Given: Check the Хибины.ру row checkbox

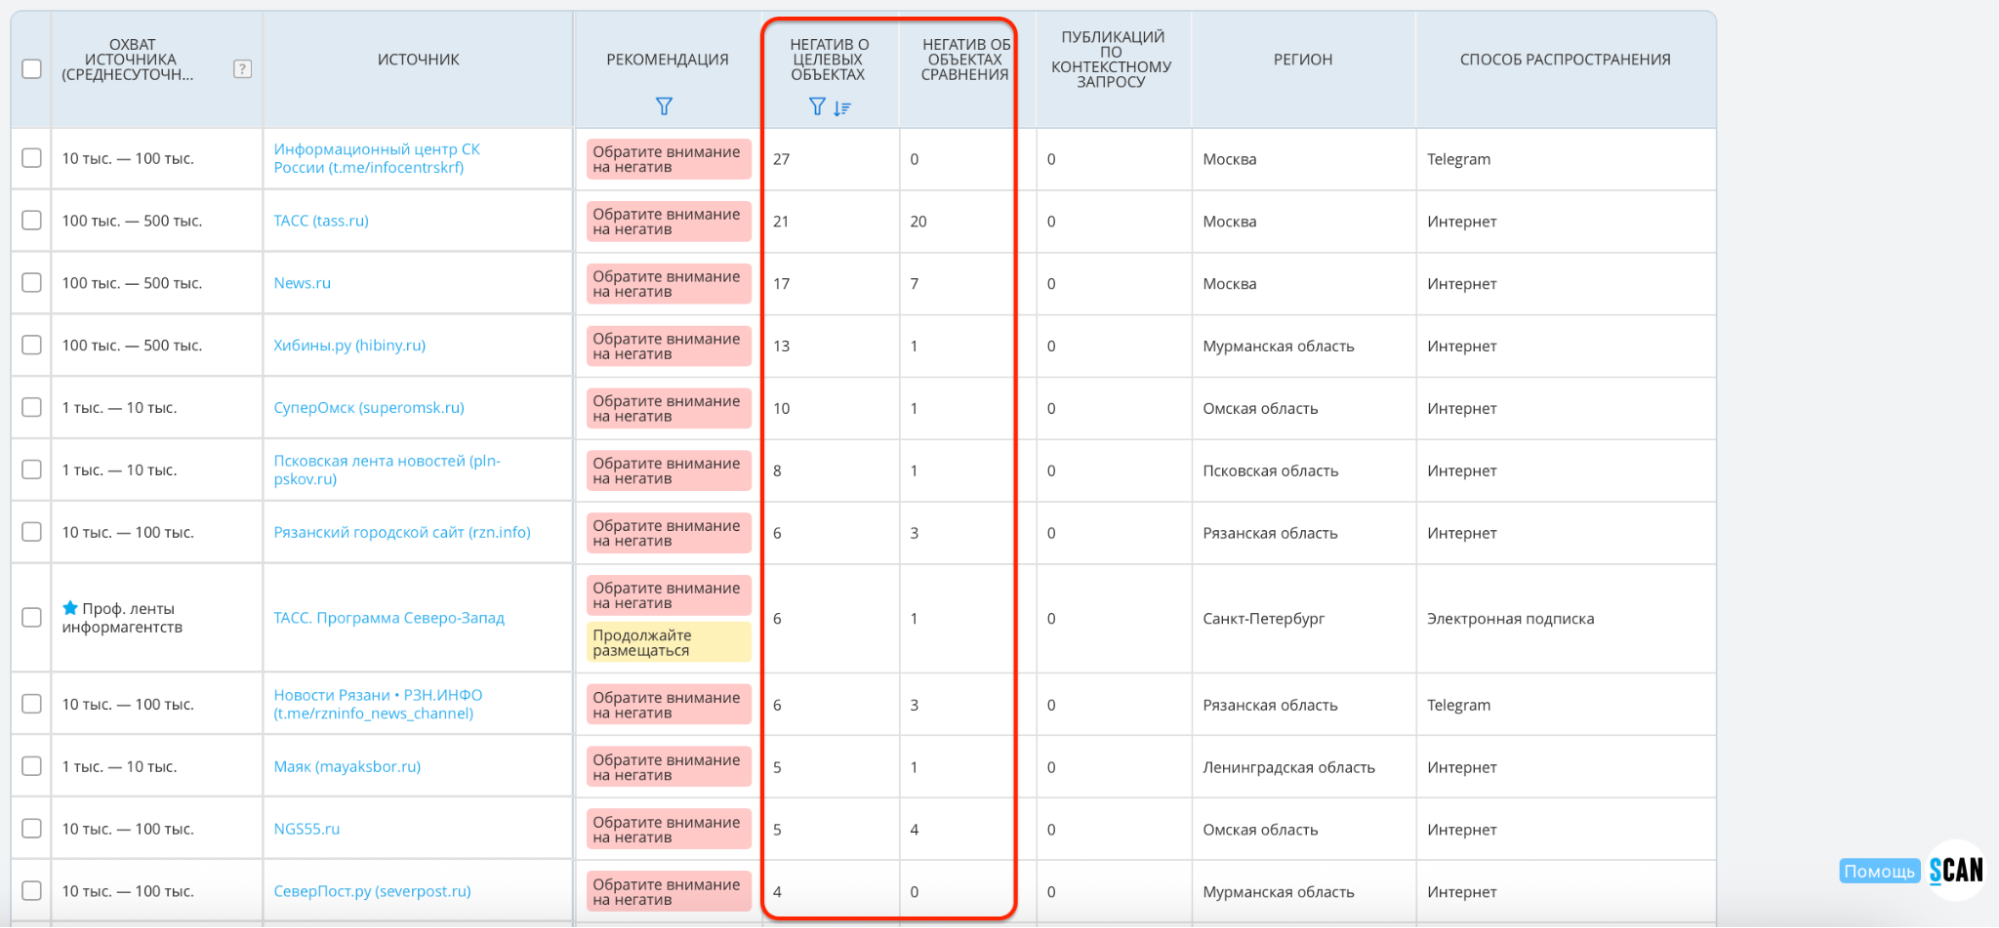Looking at the screenshot, I should click(32, 345).
